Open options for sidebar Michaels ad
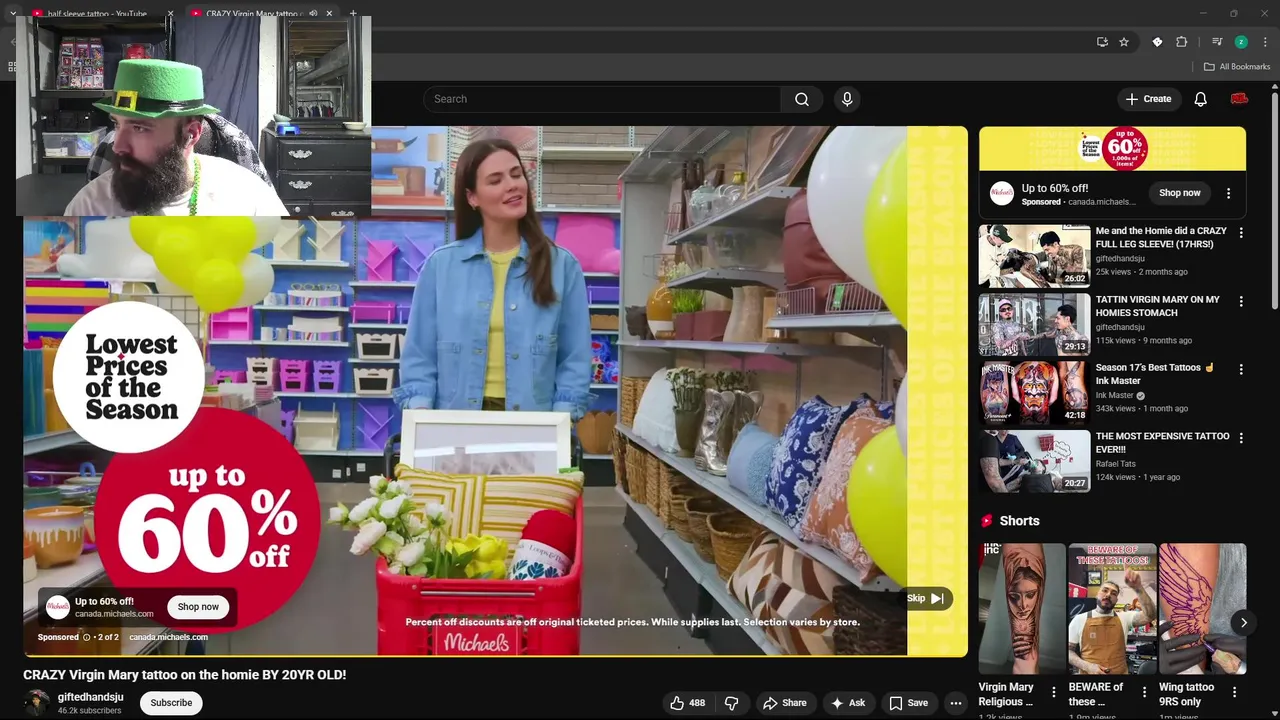Image resolution: width=1280 pixels, height=720 pixels. (1228, 193)
